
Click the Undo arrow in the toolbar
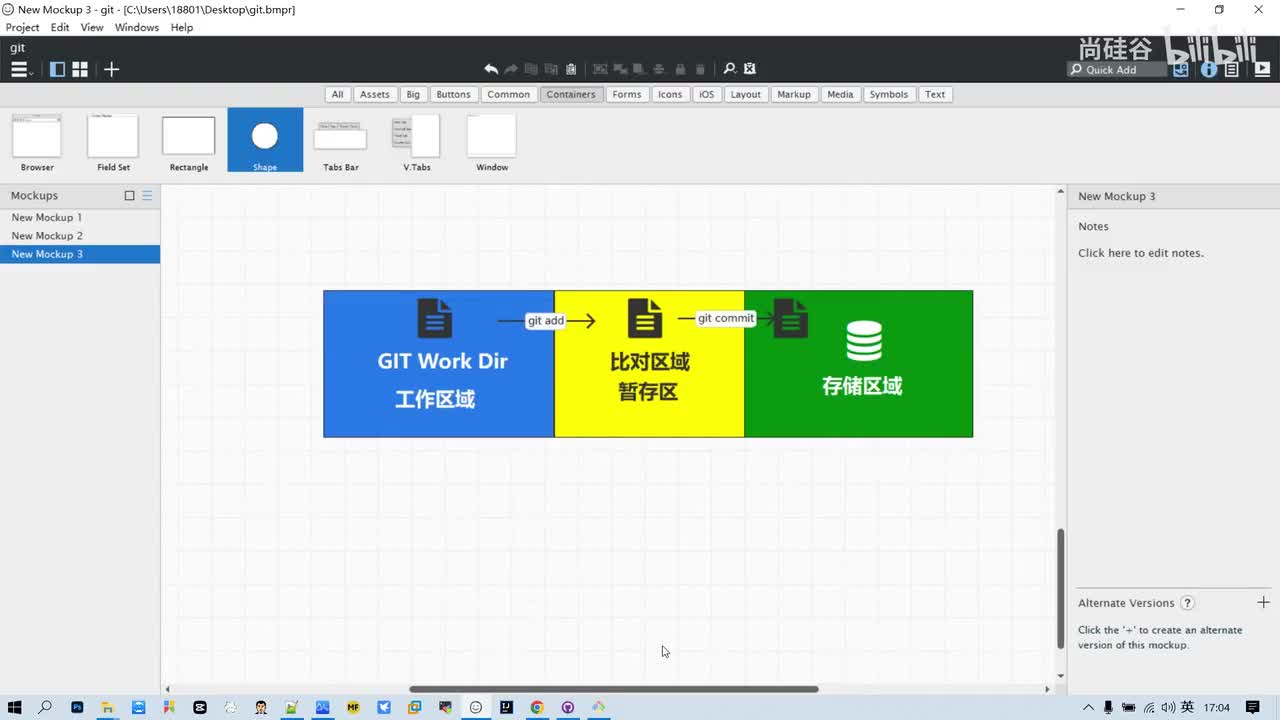[x=491, y=69]
